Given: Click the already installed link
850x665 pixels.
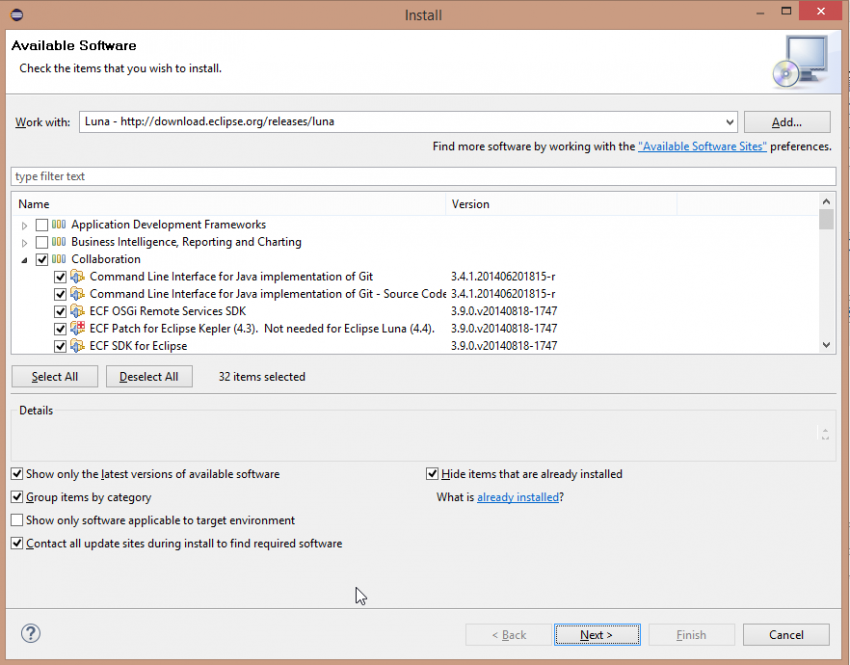Looking at the screenshot, I should click(518, 497).
